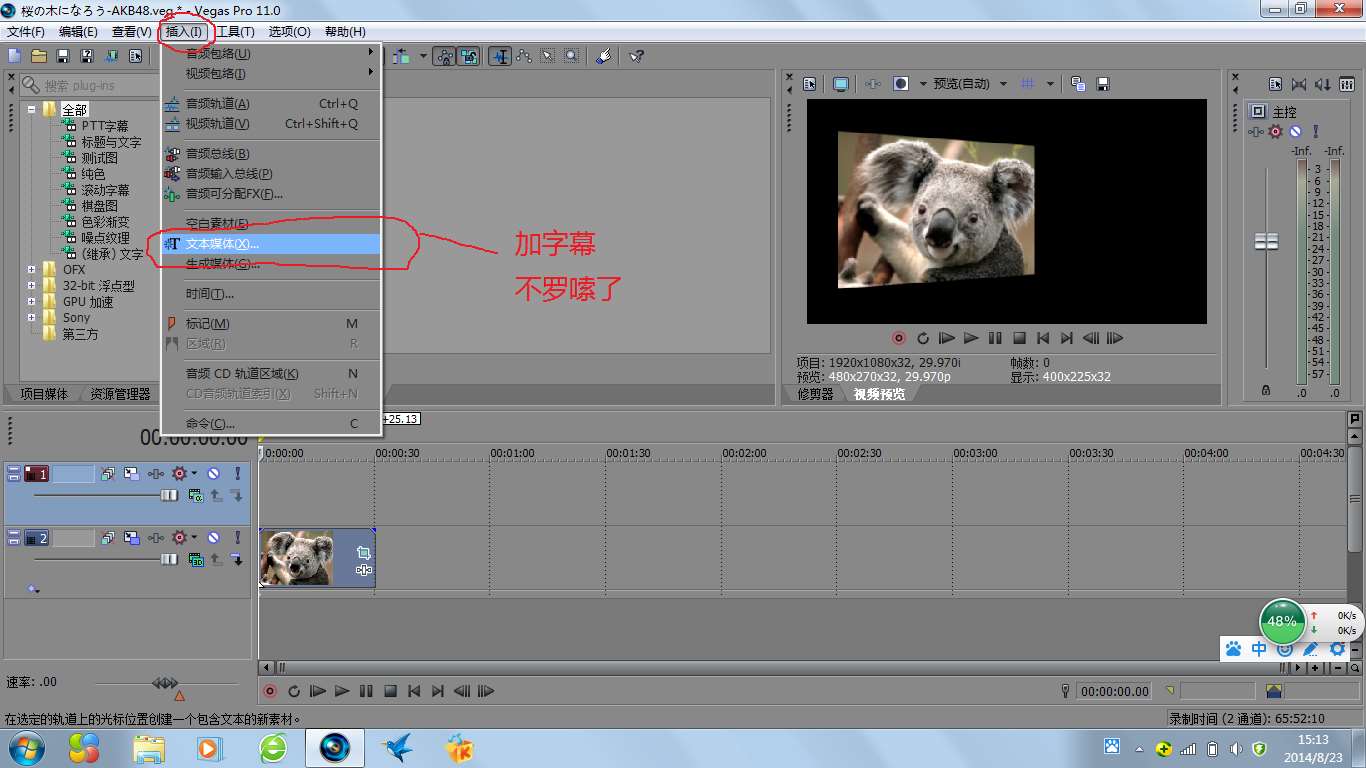Make track 2 a compositing child
Screen dimensions: 1366x768
coord(237,560)
